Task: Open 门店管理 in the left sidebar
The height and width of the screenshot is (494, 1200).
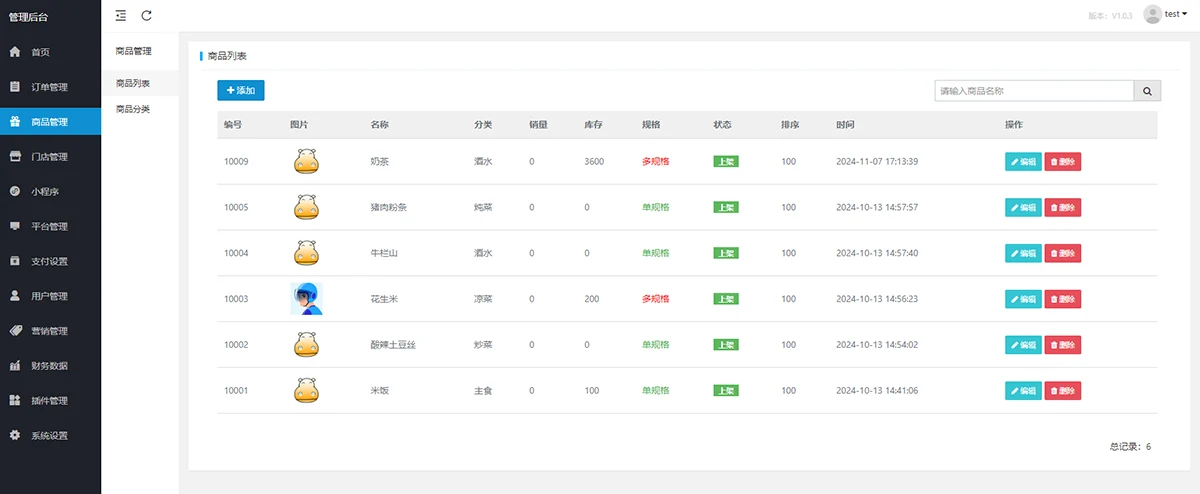Action: [49, 157]
